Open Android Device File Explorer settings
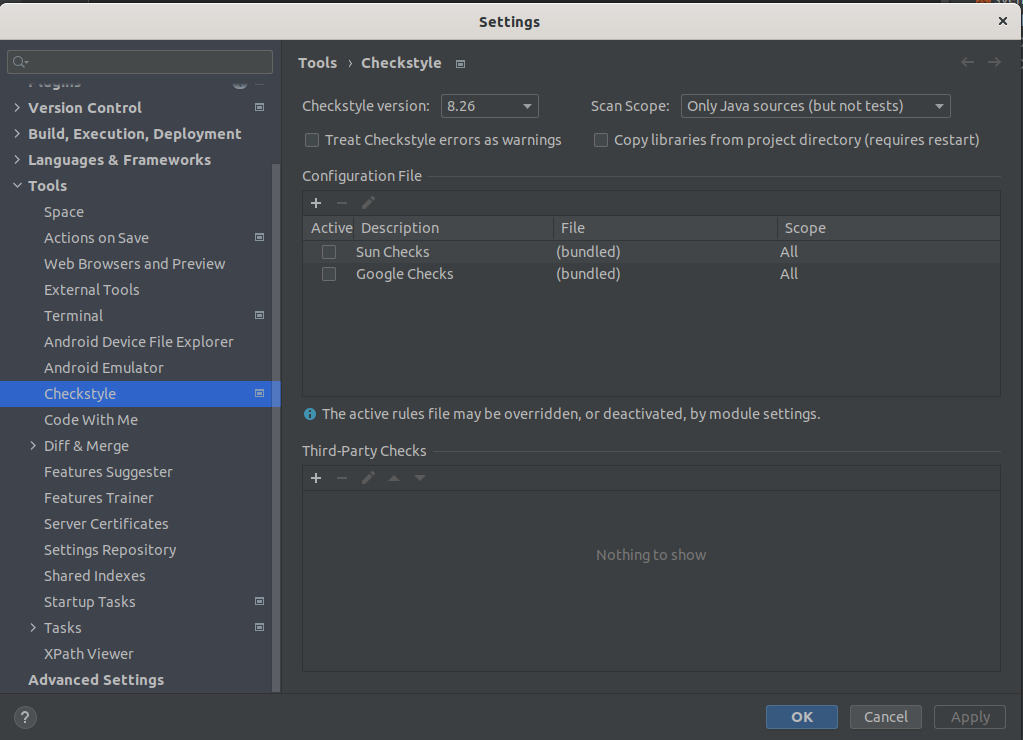Screen dimensions: 1023x740 point(138,342)
